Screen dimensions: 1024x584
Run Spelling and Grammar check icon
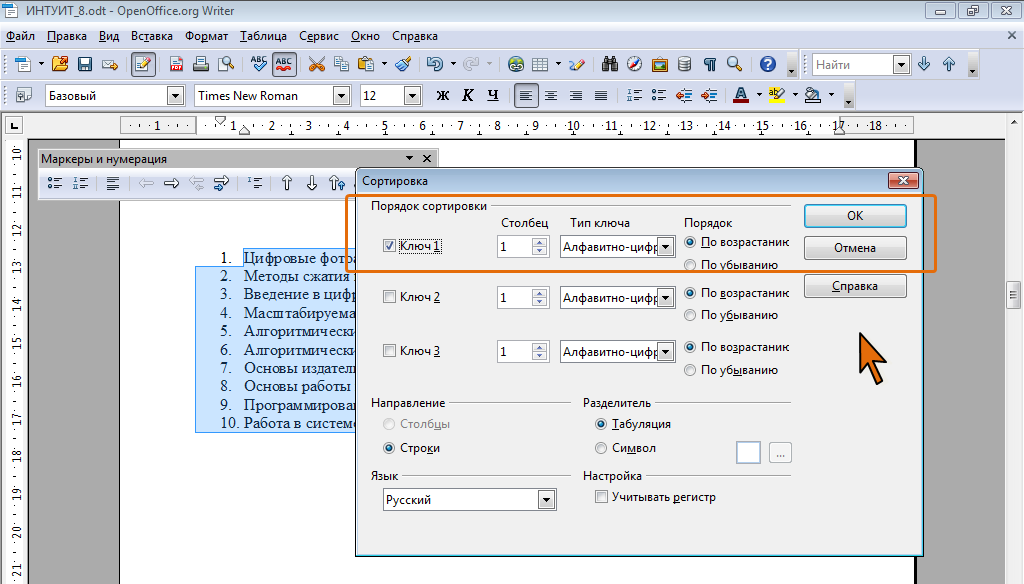[x=259, y=64]
